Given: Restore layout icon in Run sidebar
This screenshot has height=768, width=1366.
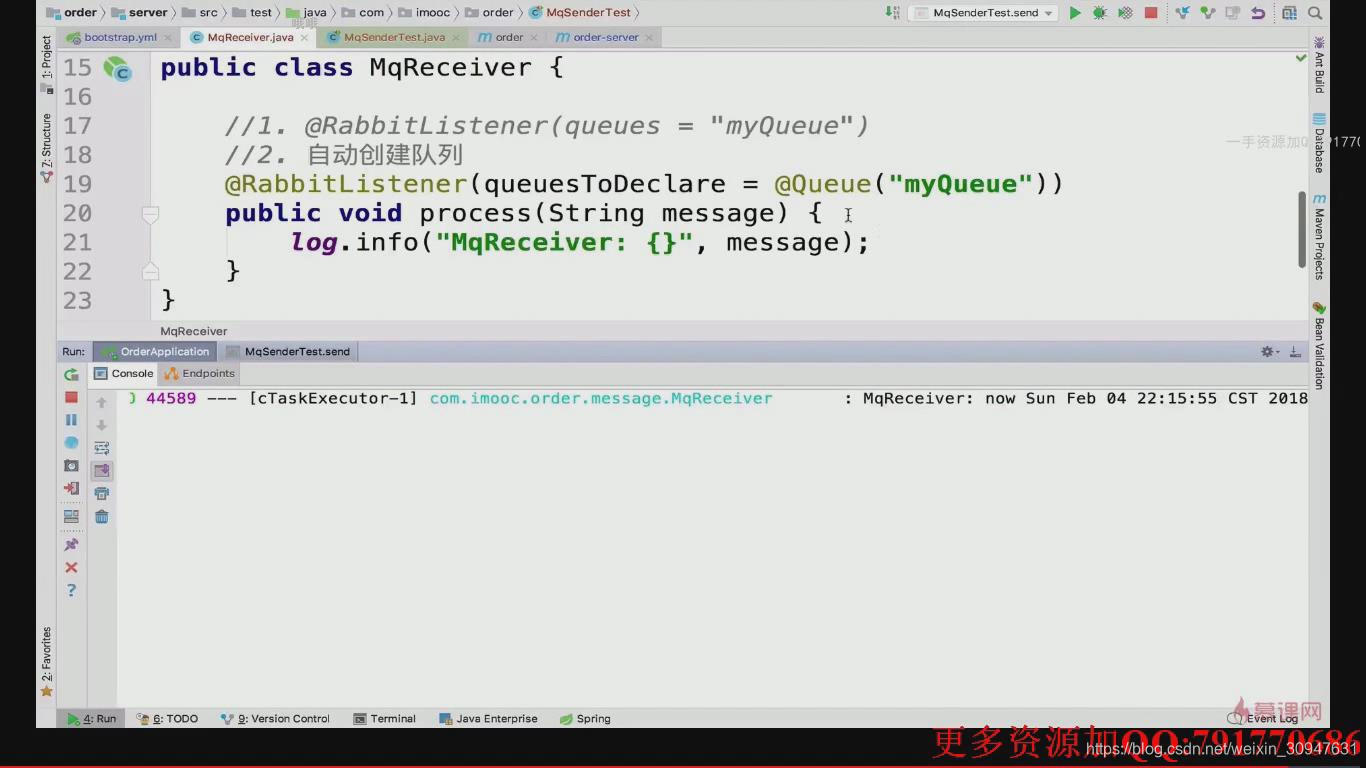Looking at the screenshot, I should point(71,517).
